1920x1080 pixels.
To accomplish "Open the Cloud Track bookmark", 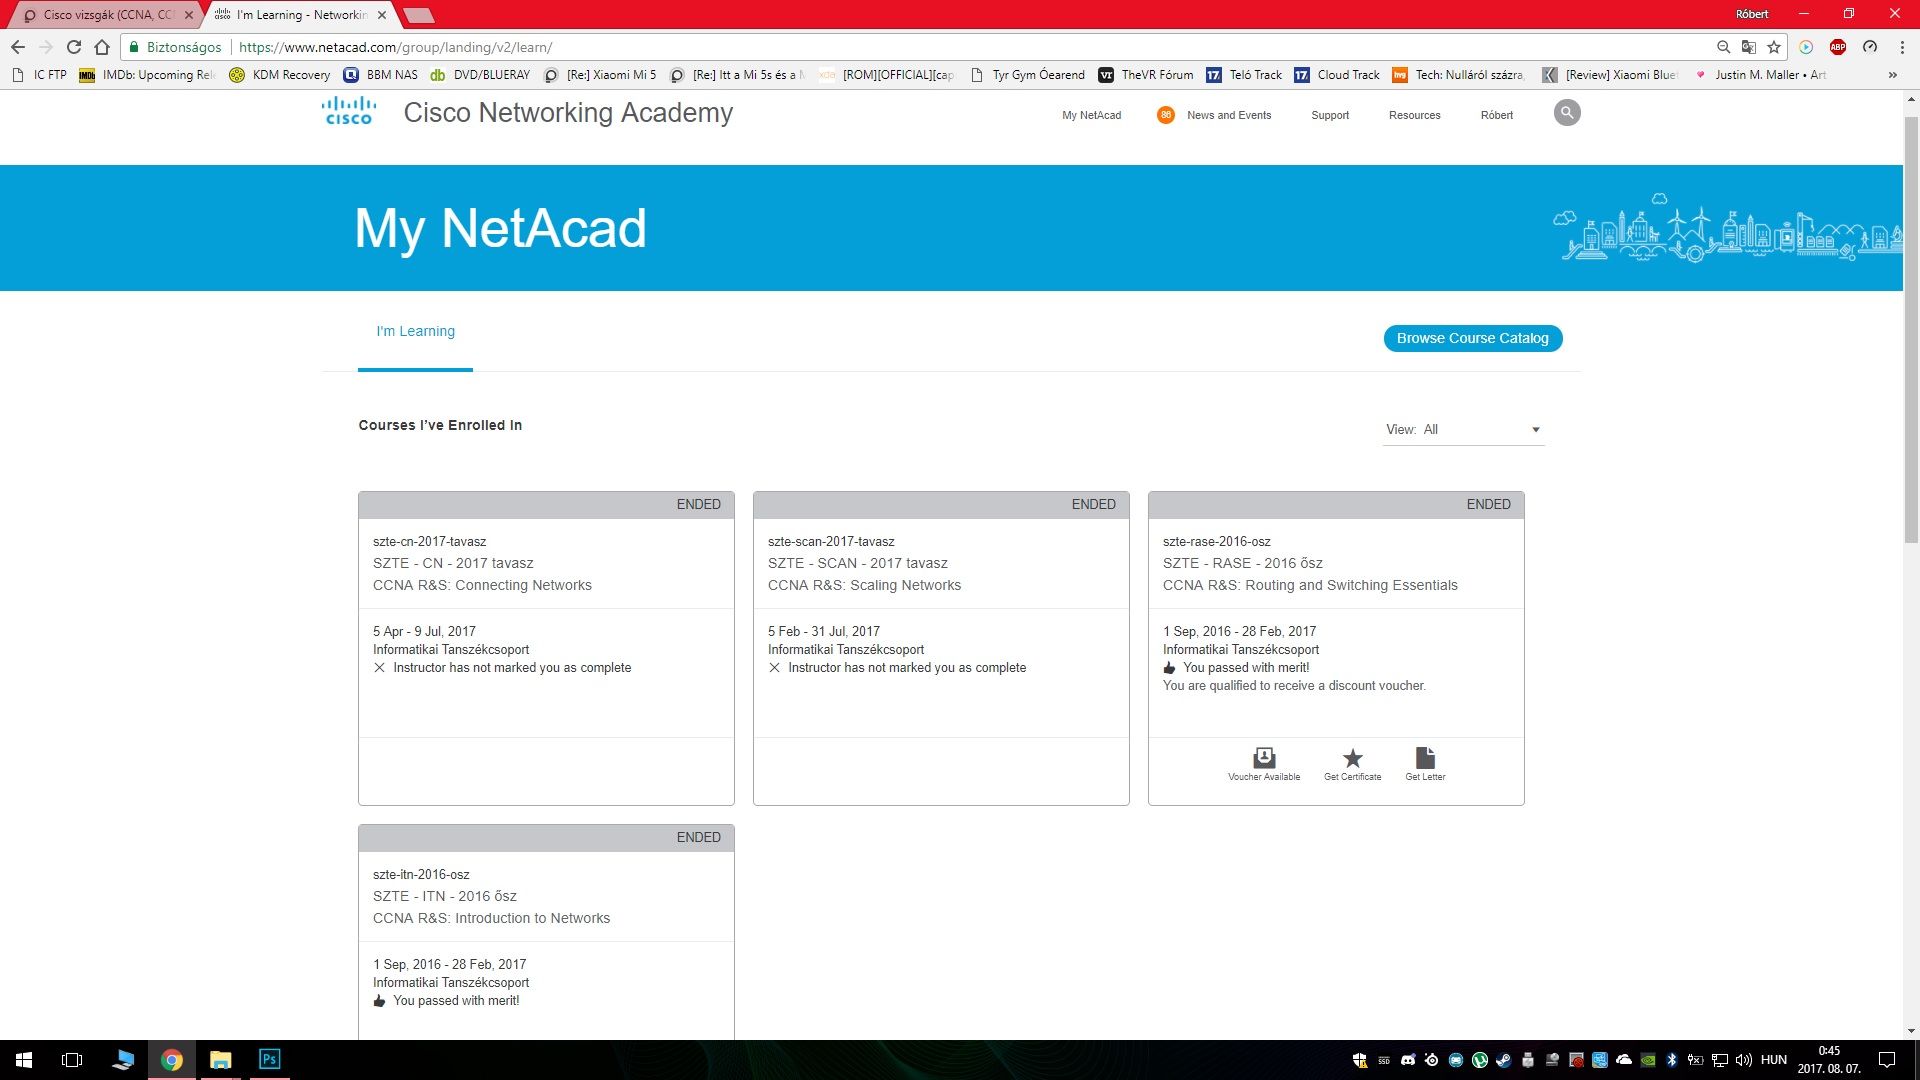I will (1337, 75).
